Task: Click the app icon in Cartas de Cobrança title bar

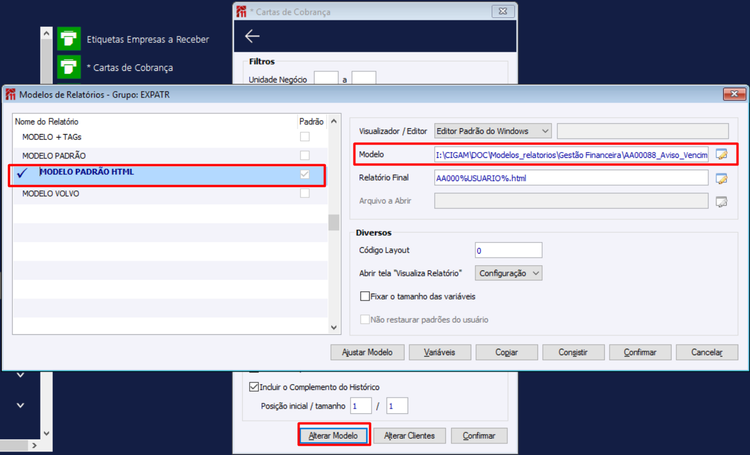Action: pyautogui.click(x=242, y=11)
